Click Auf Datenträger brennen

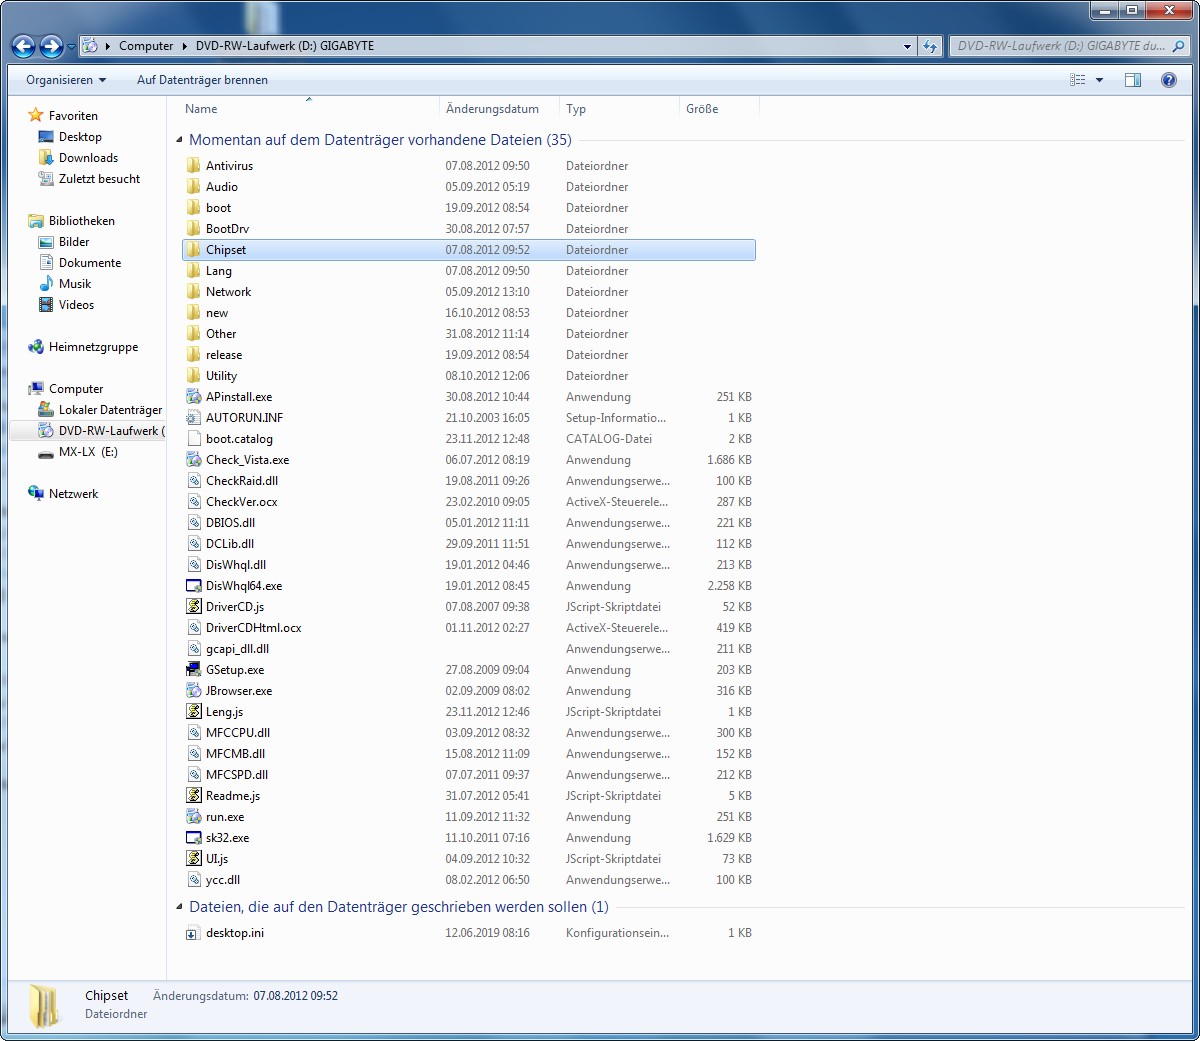(202, 80)
